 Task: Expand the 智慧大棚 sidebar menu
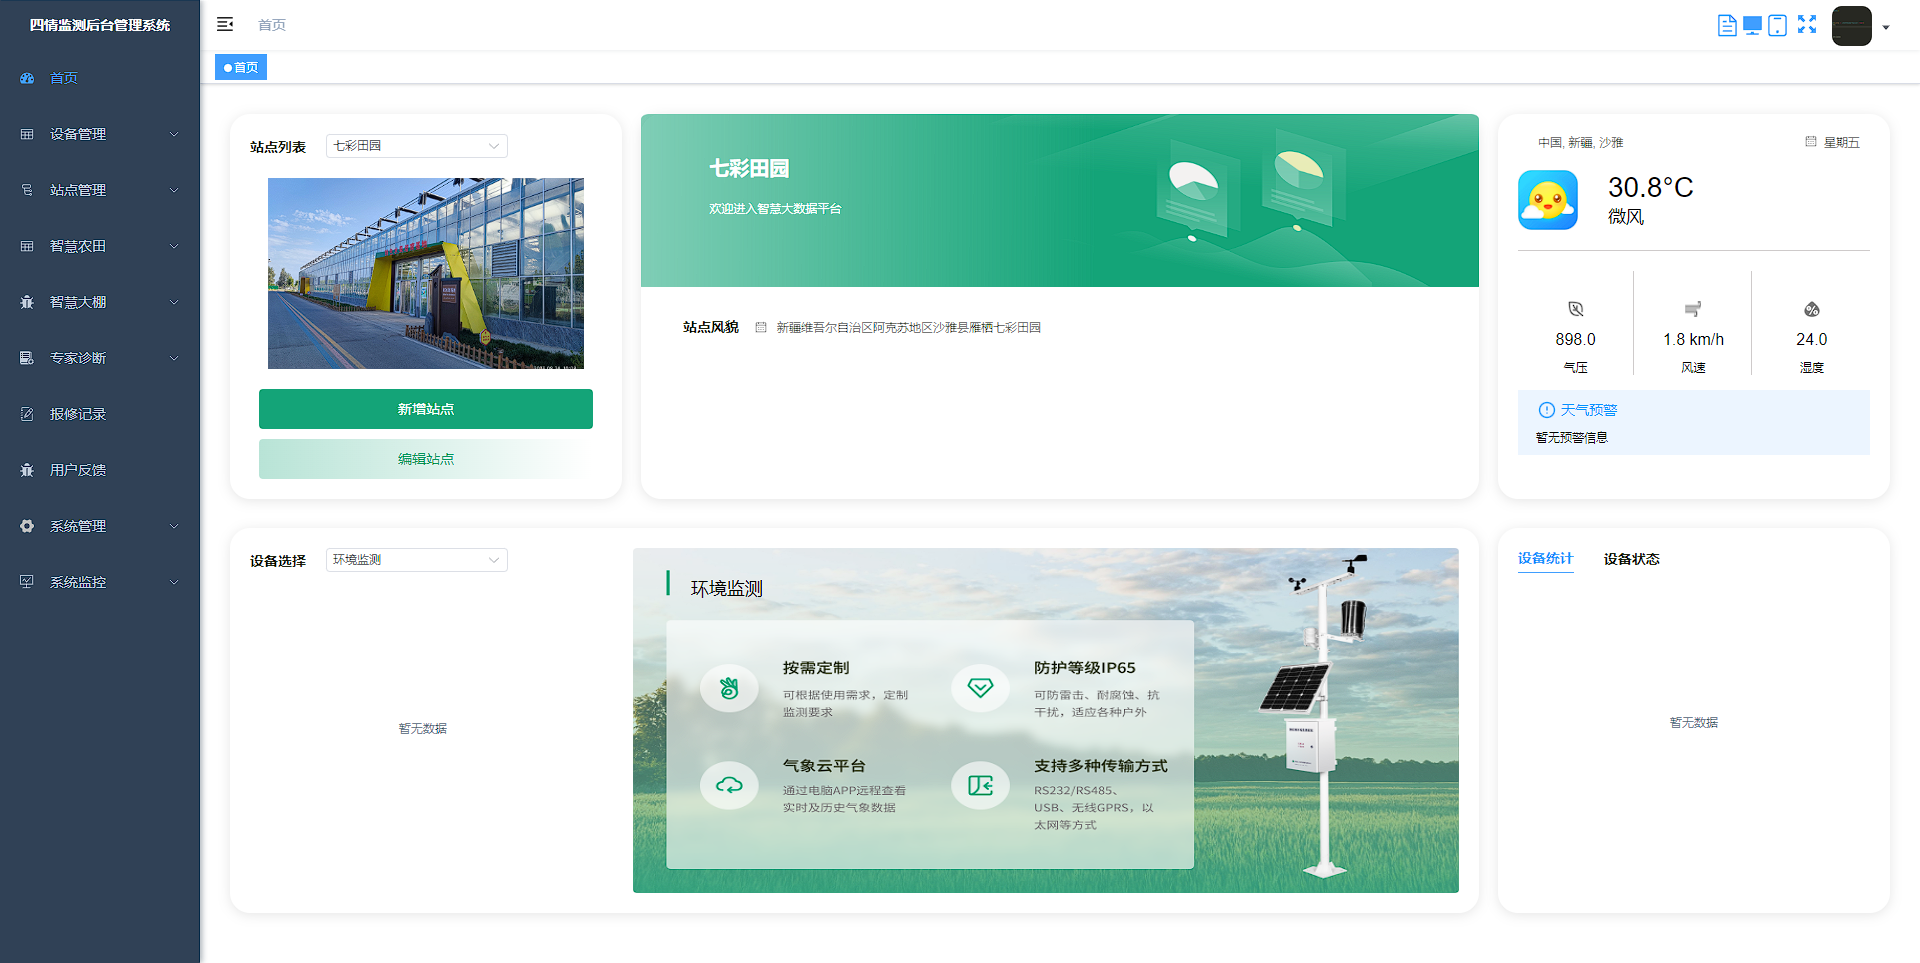(99, 302)
